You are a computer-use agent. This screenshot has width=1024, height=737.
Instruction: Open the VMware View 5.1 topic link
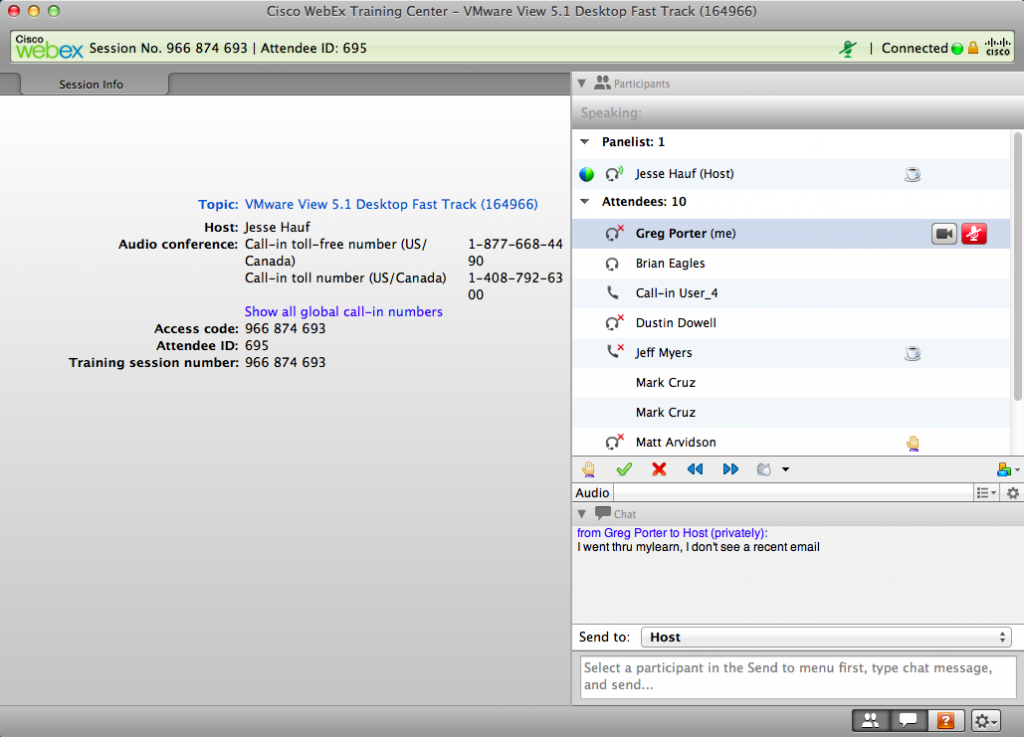(391, 204)
